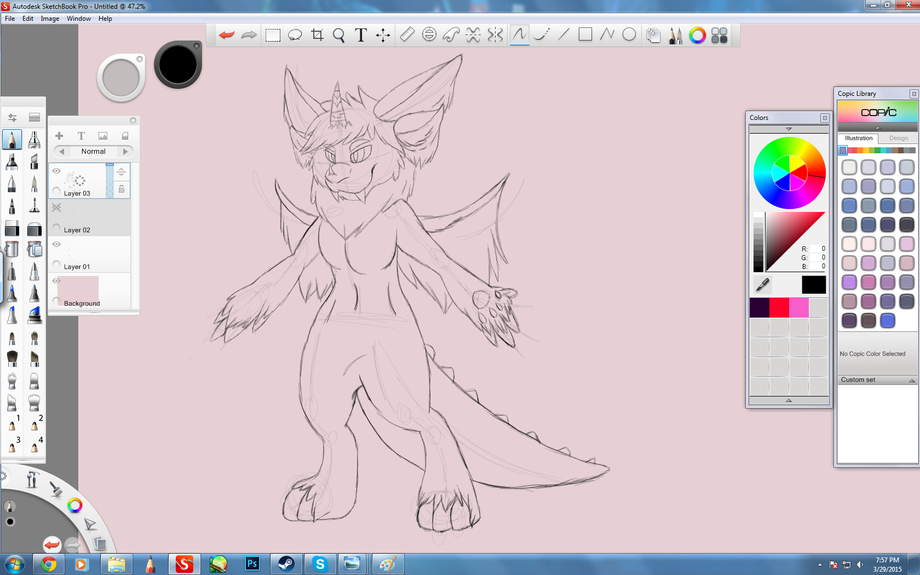The width and height of the screenshot is (920, 575).
Task: Select the Pencil brush in brush palette
Action: [12, 140]
